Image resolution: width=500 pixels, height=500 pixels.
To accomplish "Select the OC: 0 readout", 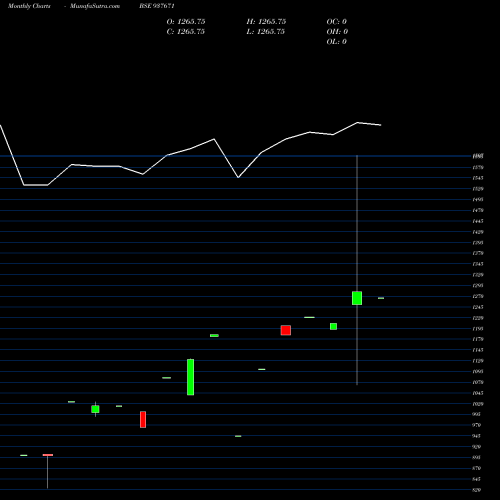I will coord(337,22).
